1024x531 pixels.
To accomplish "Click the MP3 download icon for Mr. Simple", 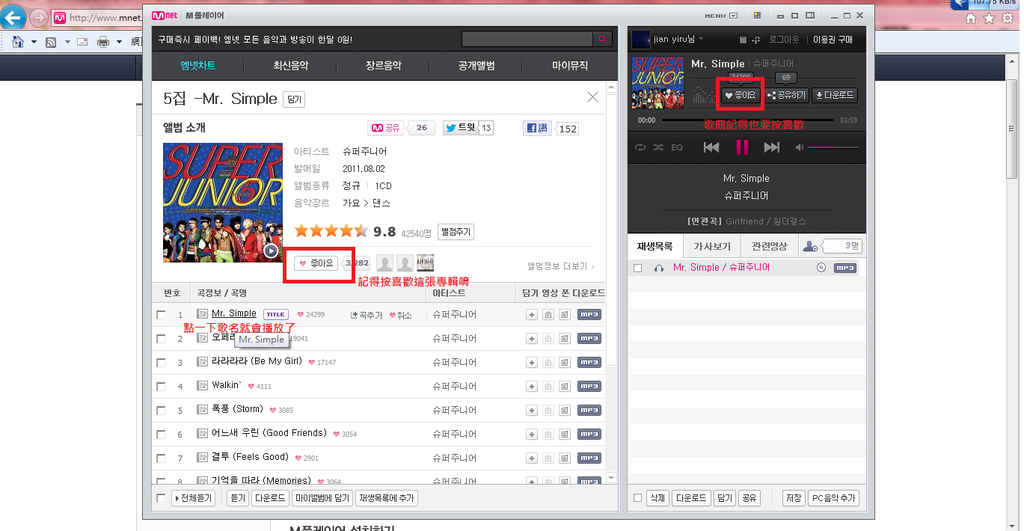I will pyautogui.click(x=589, y=315).
